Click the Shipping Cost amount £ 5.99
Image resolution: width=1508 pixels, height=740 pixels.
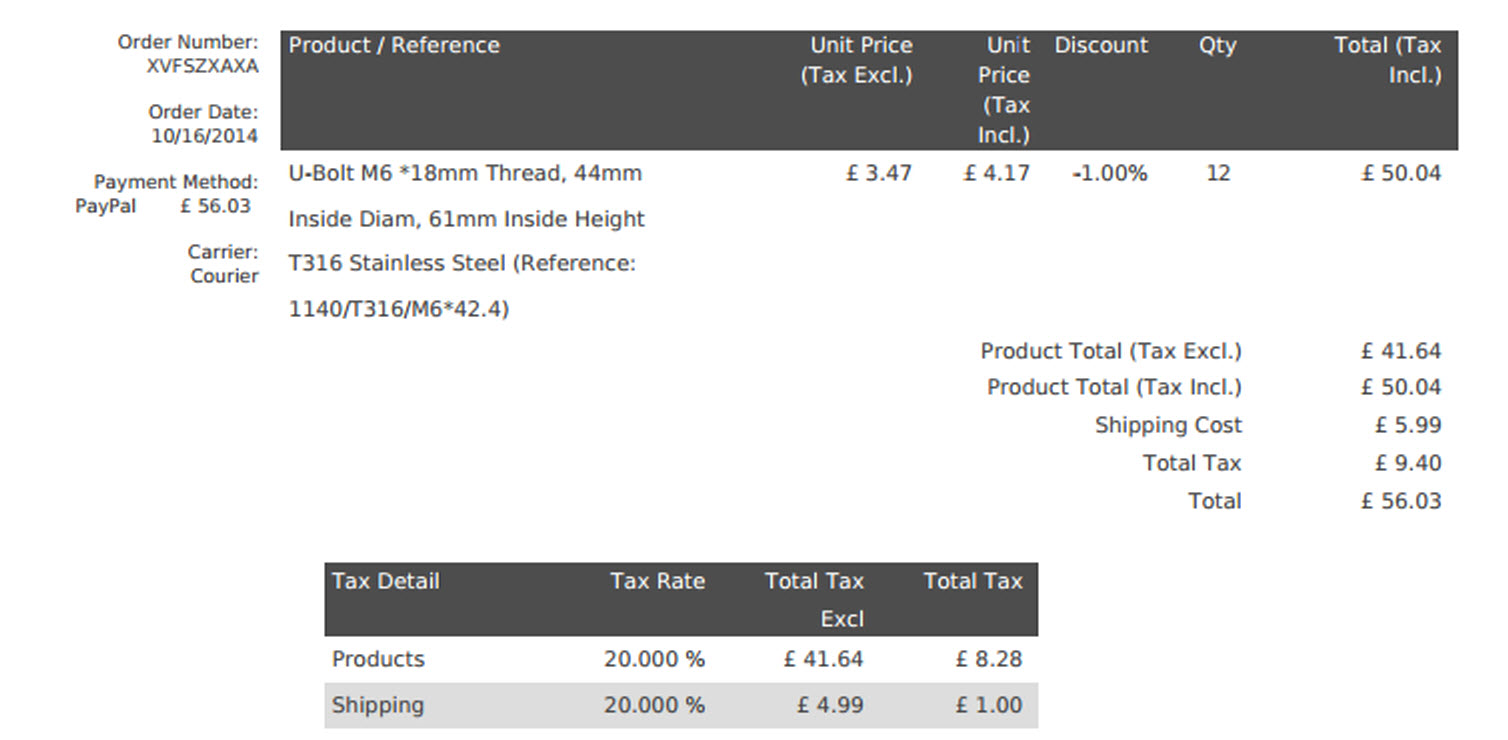[x=1407, y=425]
